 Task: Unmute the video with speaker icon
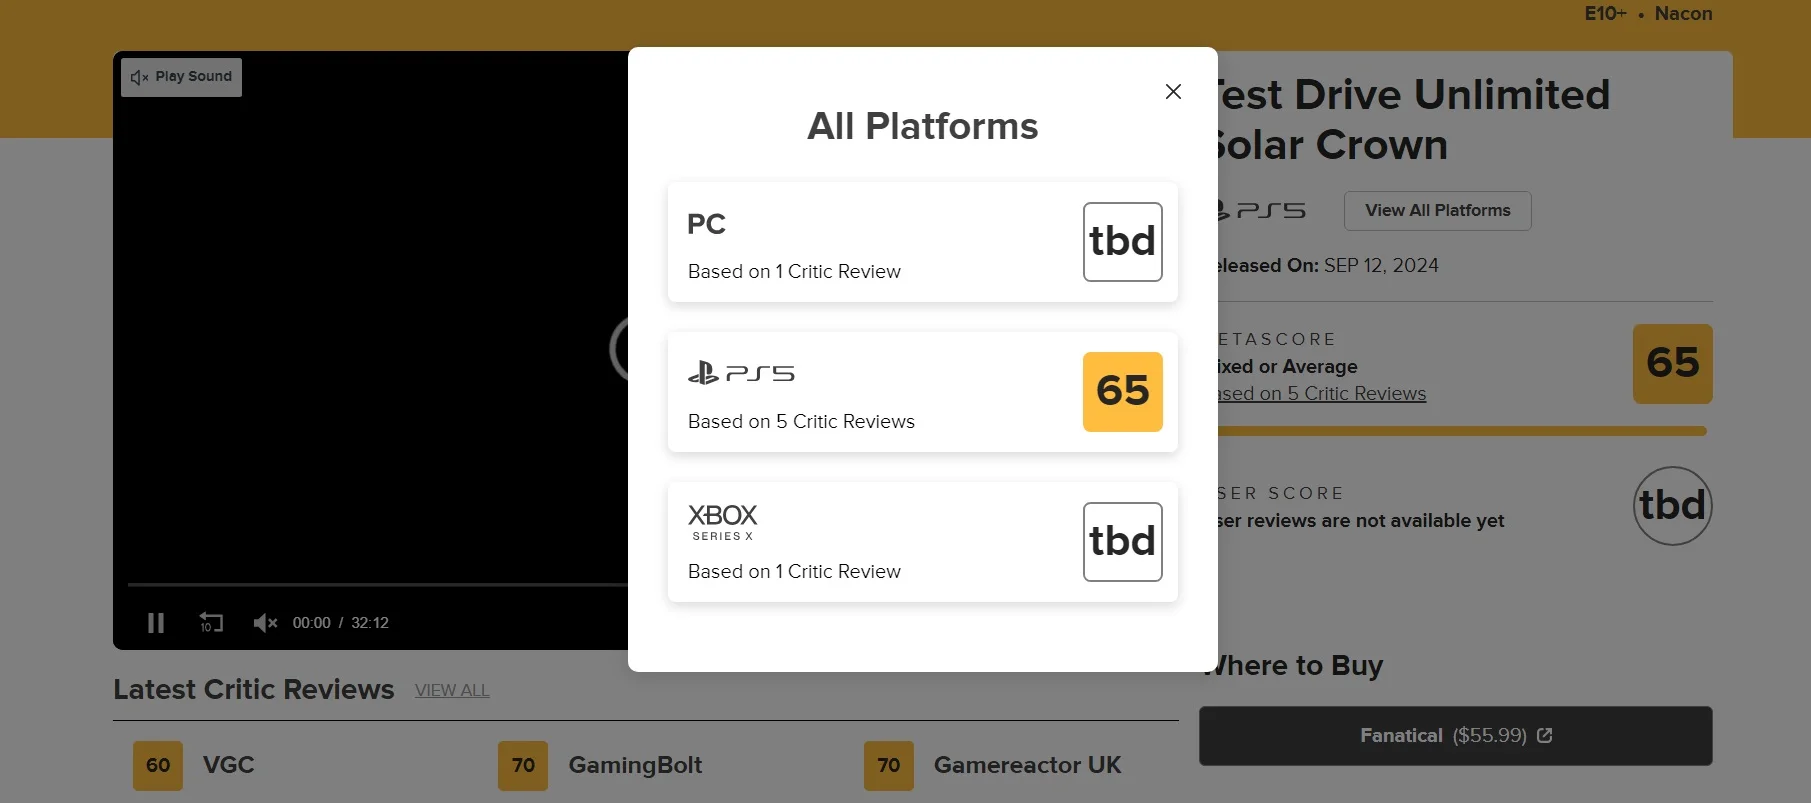[265, 623]
